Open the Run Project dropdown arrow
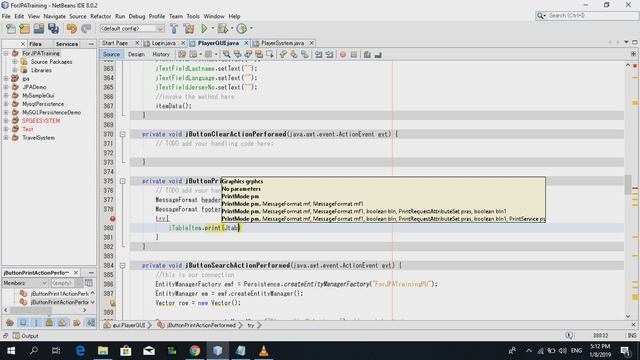 [212, 29]
